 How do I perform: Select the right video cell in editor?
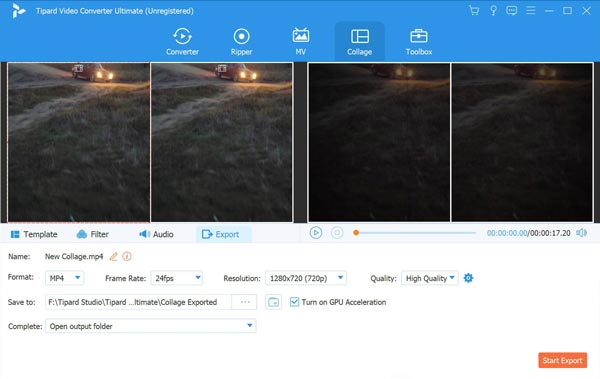(222, 142)
